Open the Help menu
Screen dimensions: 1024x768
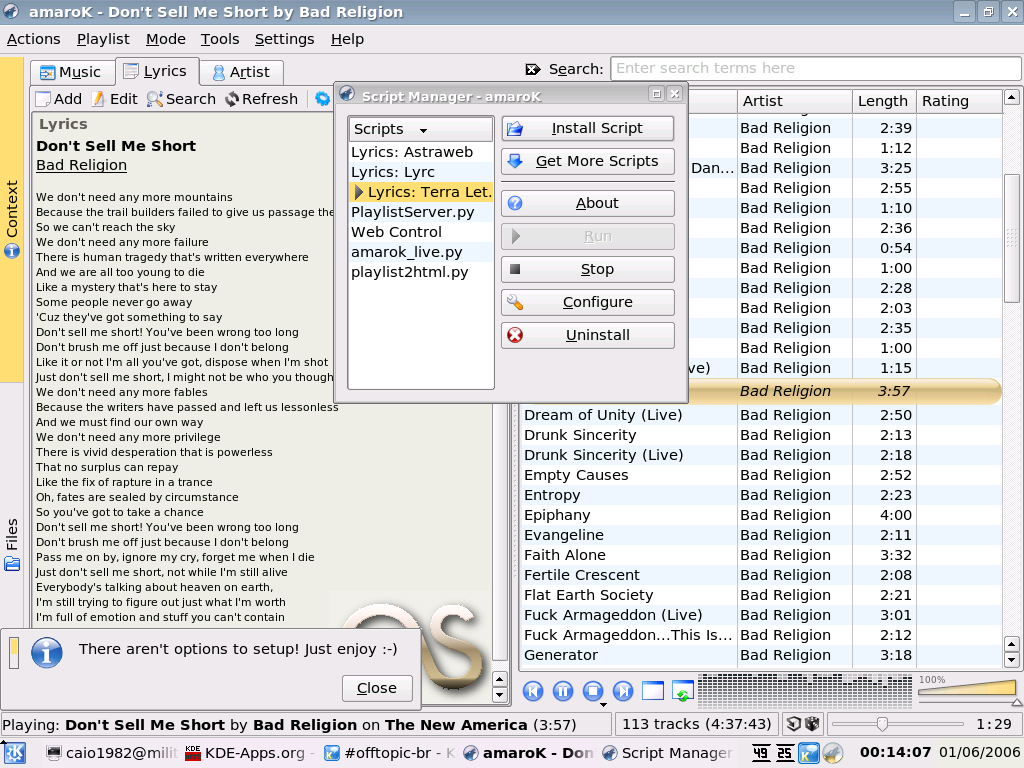(347, 39)
